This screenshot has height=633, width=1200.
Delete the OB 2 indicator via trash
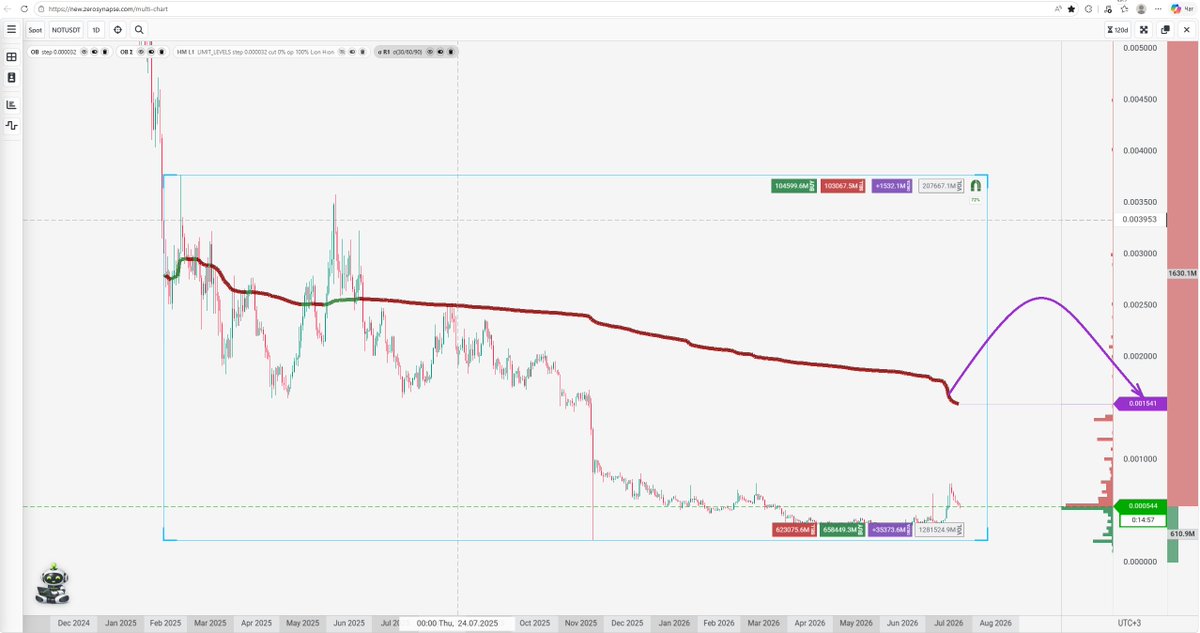(x=161, y=52)
